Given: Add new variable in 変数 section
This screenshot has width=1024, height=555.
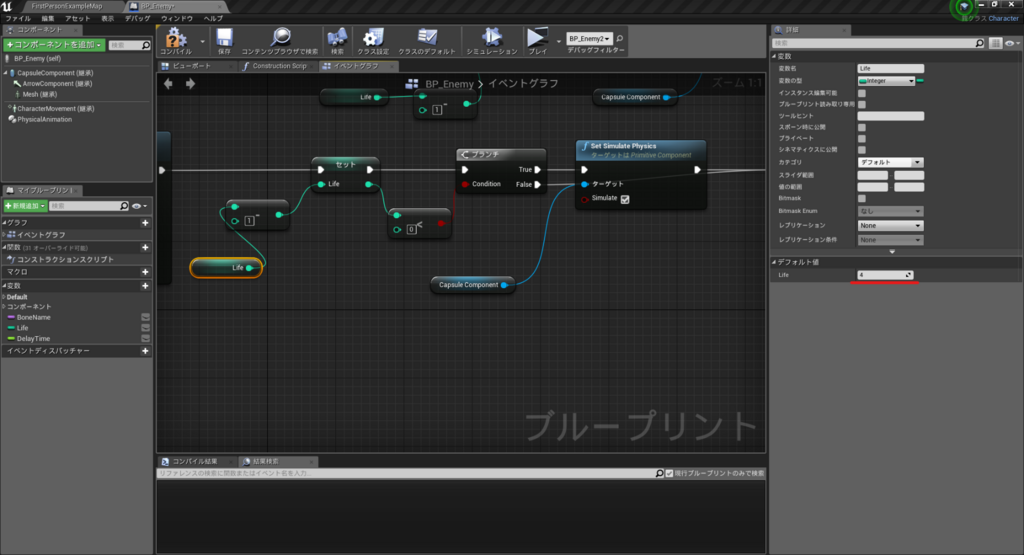Looking at the screenshot, I should tap(145, 285).
